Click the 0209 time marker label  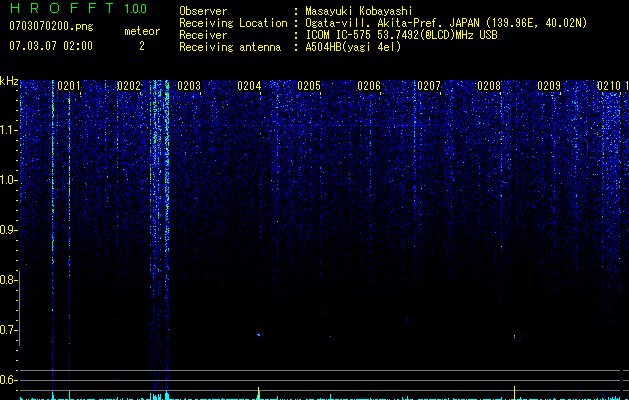tap(549, 86)
